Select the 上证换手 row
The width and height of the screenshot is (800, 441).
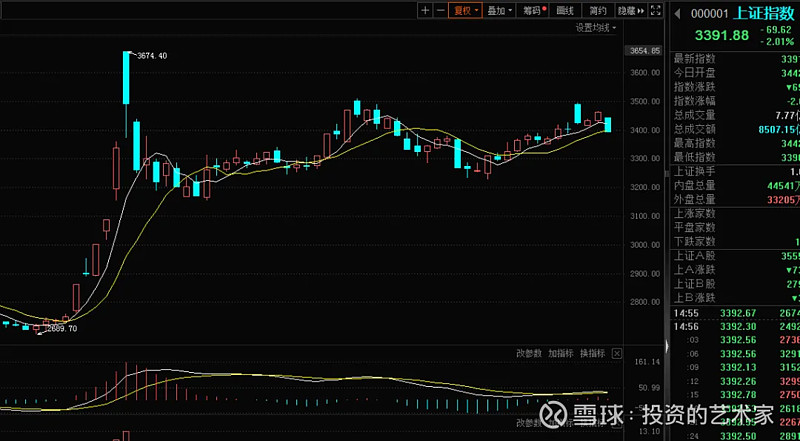pyautogui.click(x=735, y=172)
